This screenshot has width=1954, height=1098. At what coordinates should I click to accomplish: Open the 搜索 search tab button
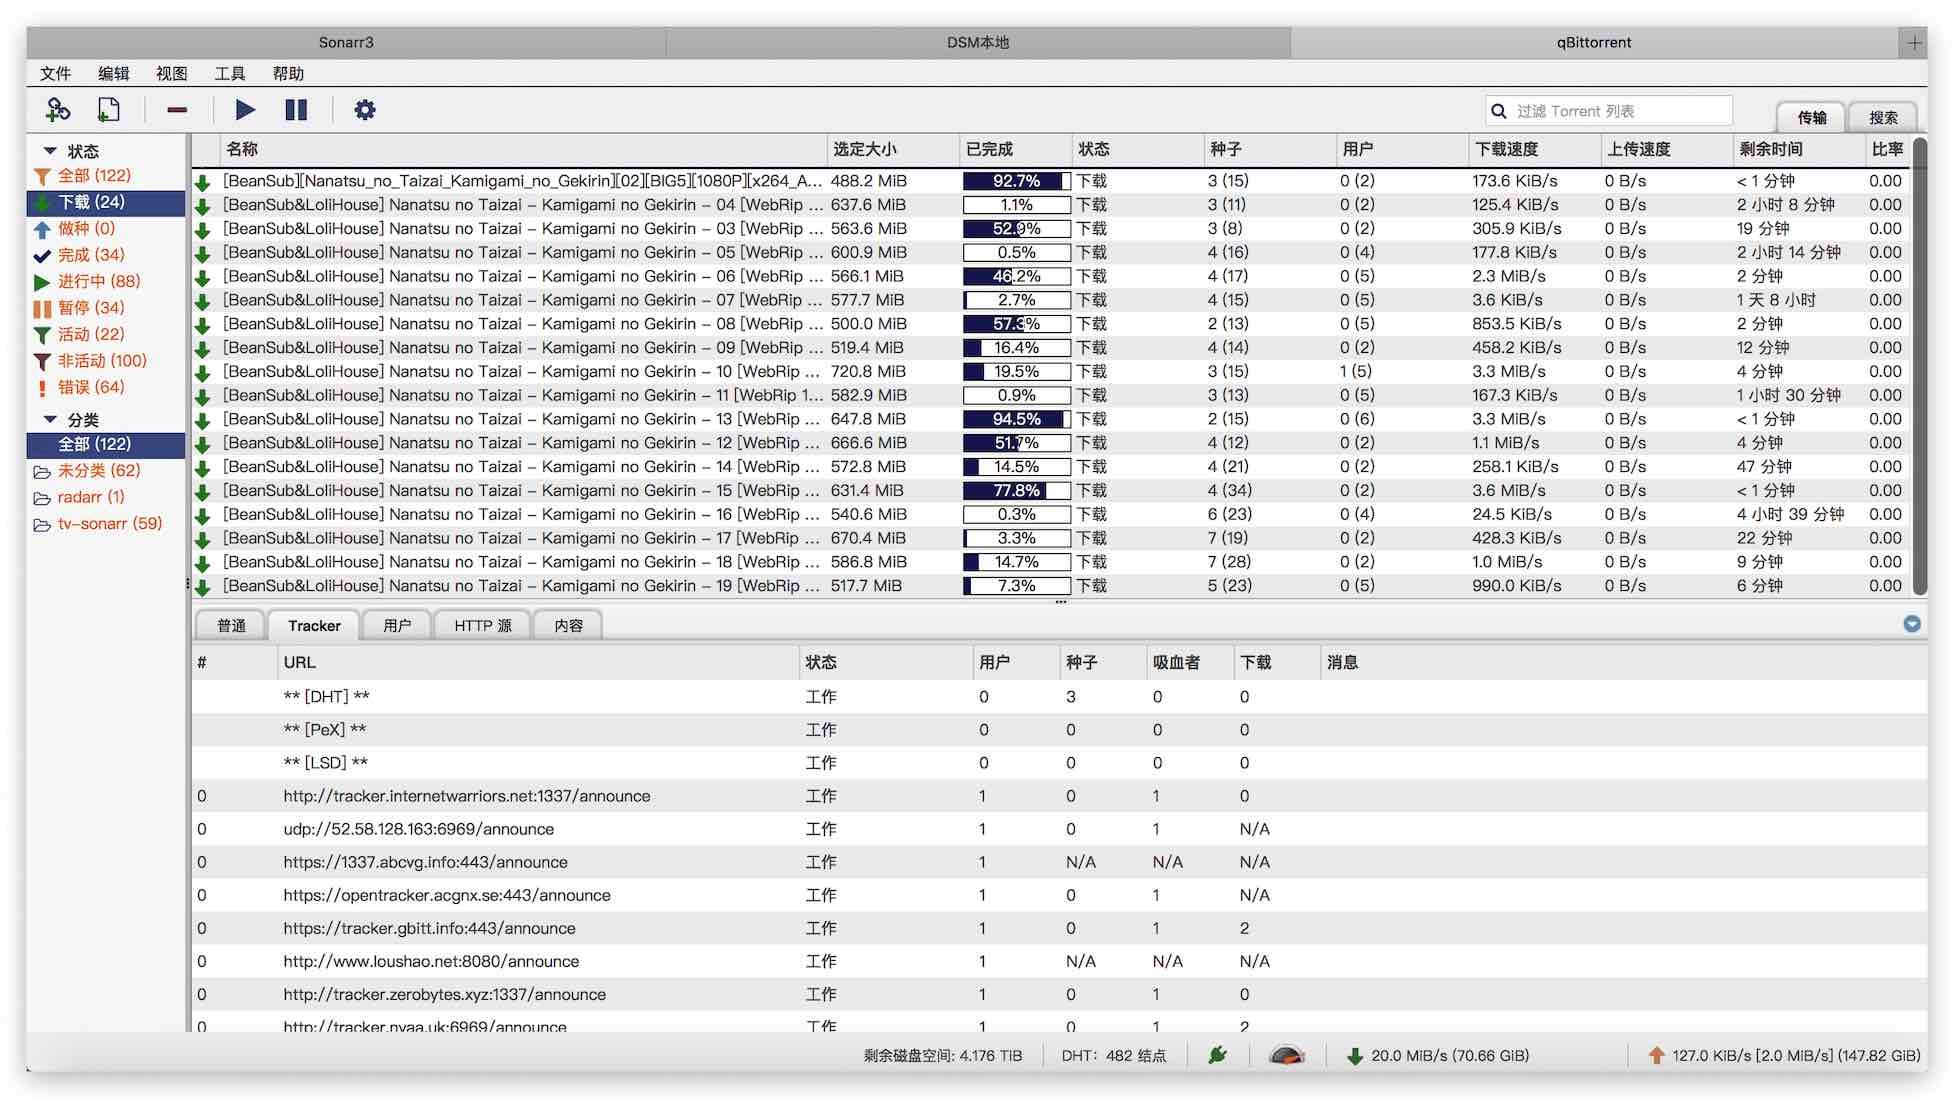(1882, 117)
